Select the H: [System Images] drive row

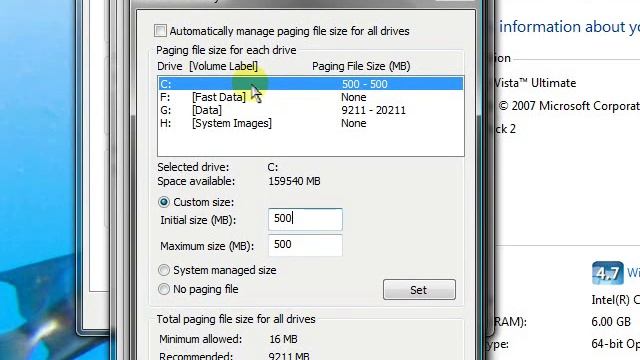[311, 123]
